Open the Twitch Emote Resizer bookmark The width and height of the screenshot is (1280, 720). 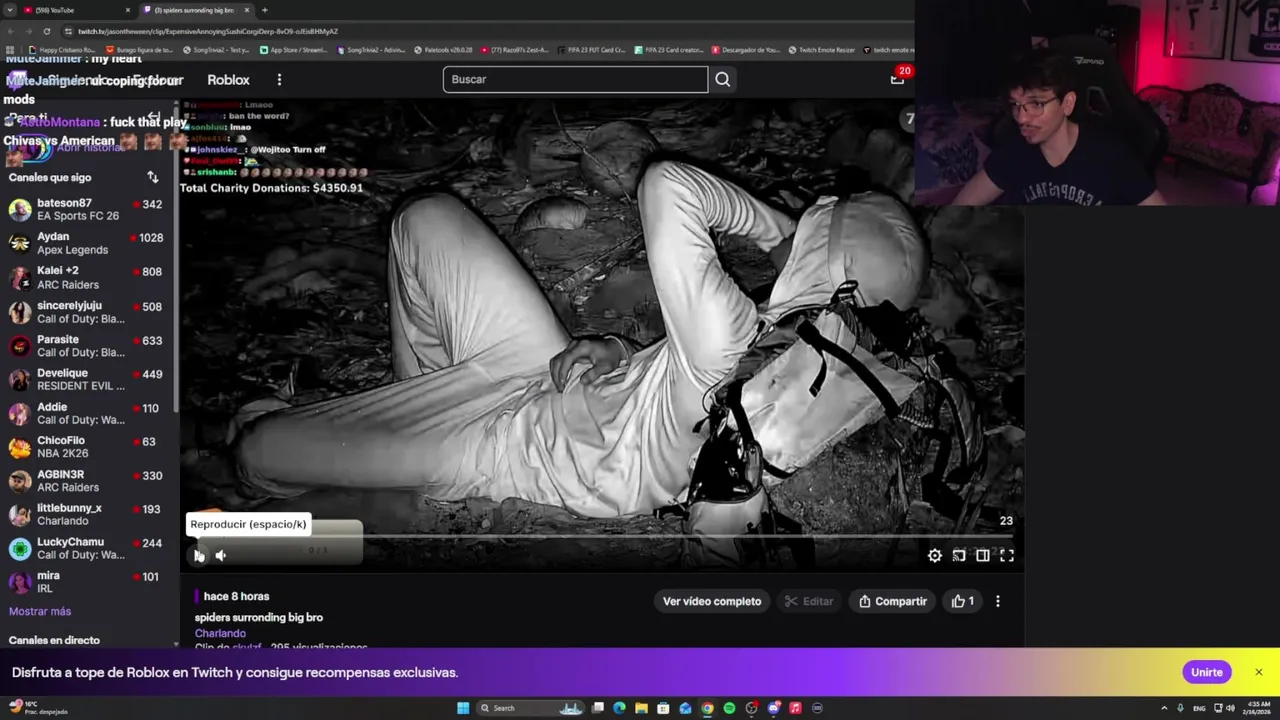tap(820, 50)
